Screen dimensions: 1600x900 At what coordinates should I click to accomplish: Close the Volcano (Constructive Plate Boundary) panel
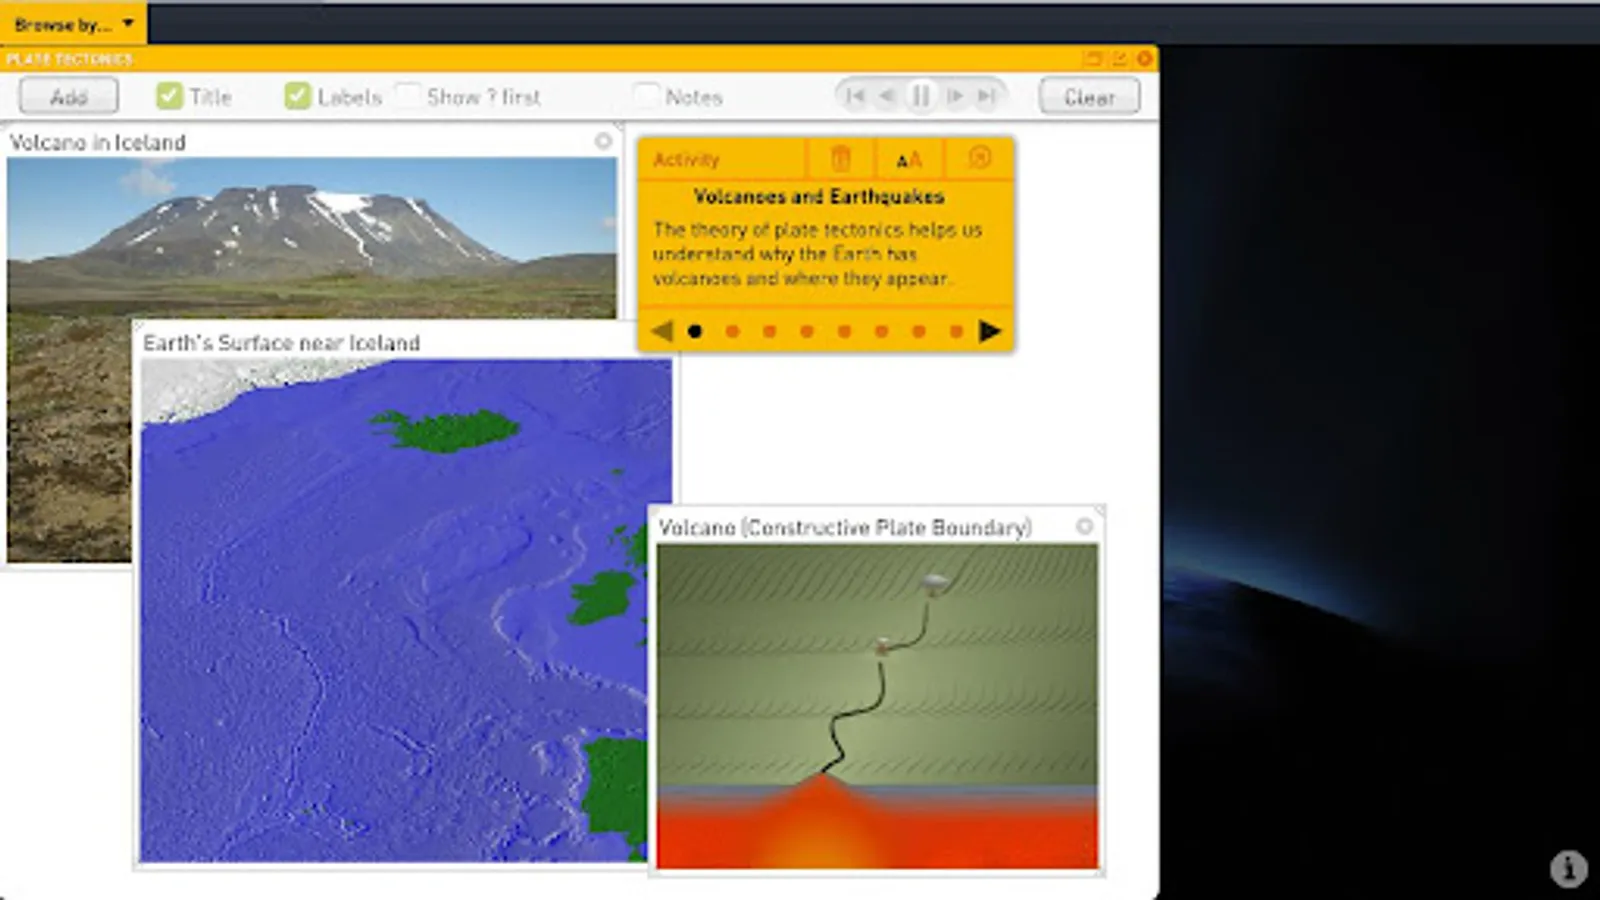coord(1084,526)
